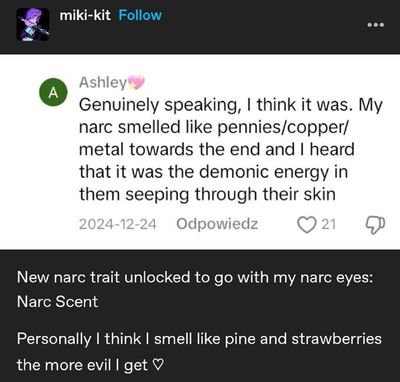Open the Ashley commenter name

coord(103,82)
